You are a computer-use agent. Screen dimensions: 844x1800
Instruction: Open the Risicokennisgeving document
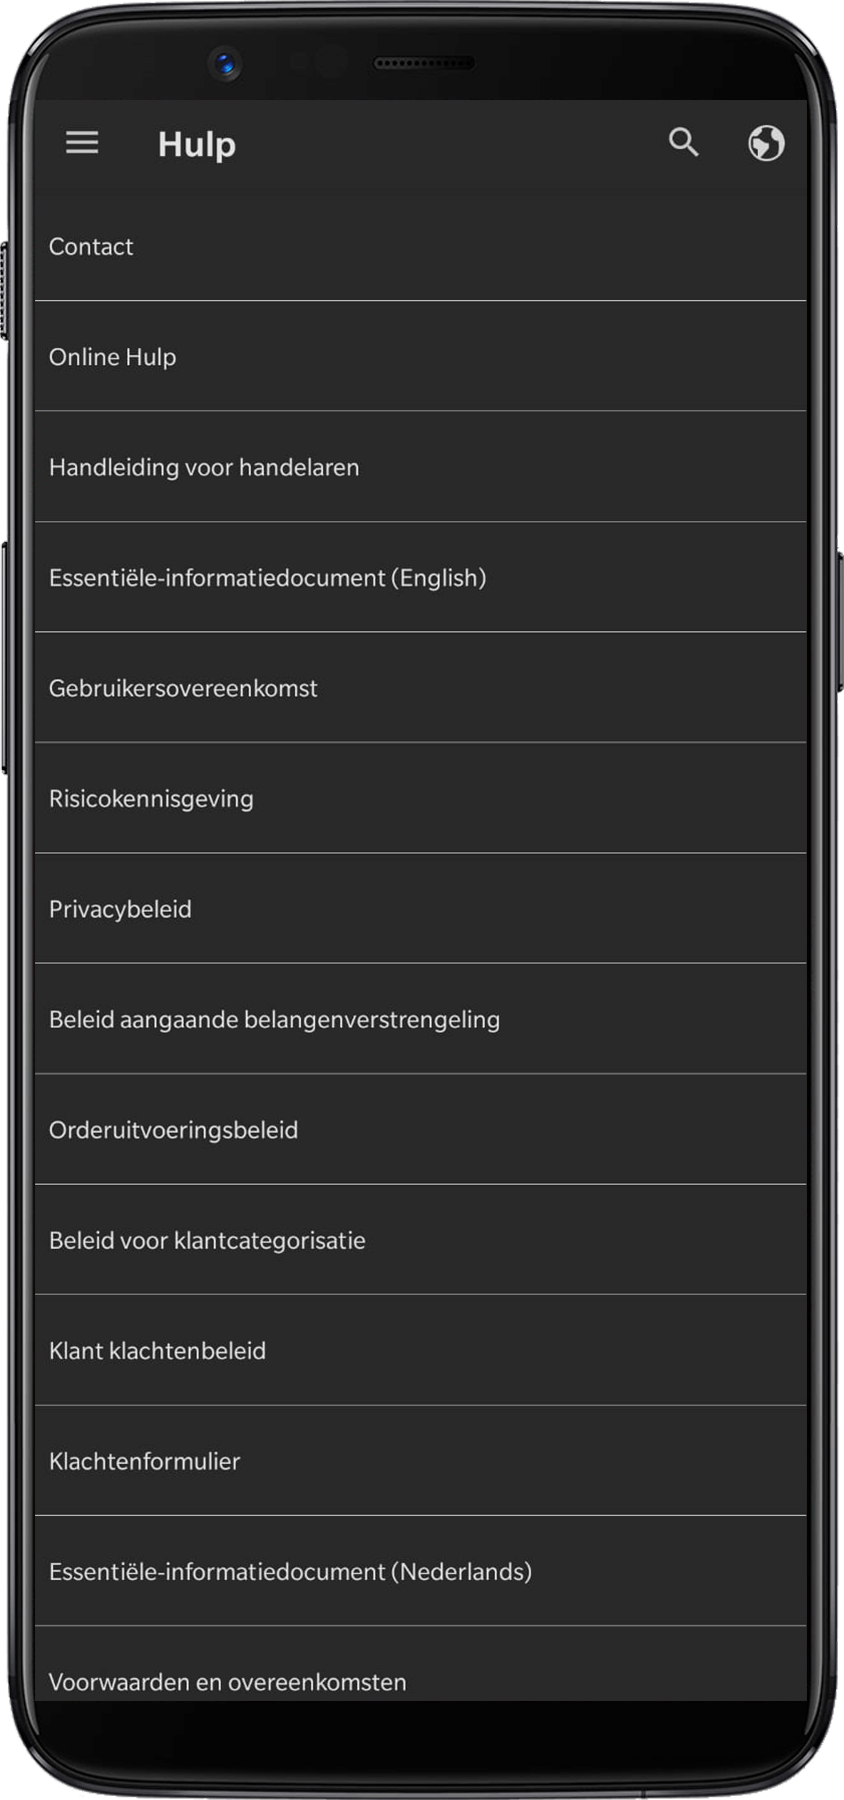coord(151,799)
